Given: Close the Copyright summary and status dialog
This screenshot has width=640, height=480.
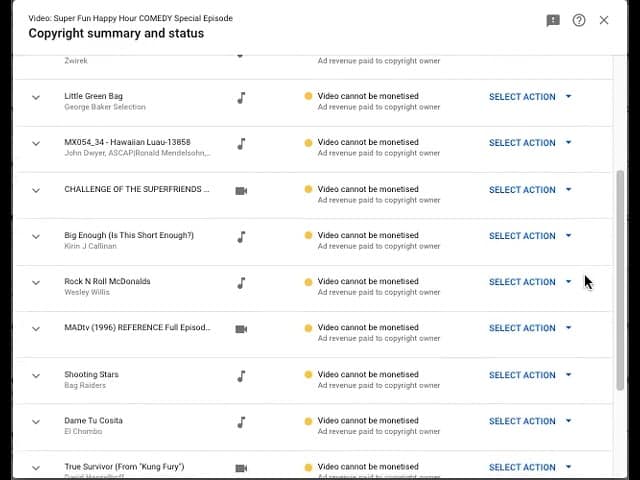Looking at the screenshot, I should coord(604,20).
